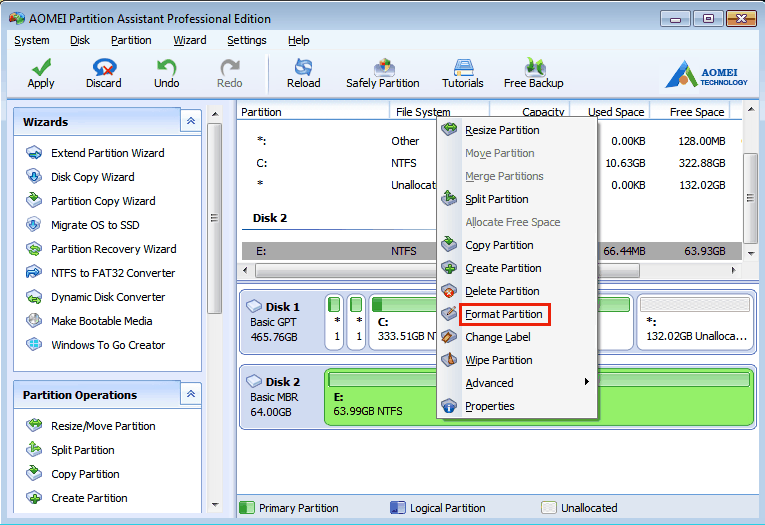The width and height of the screenshot is (765, 525).
Task: Click the Discard toolbar icon
Action: (104, 67)
